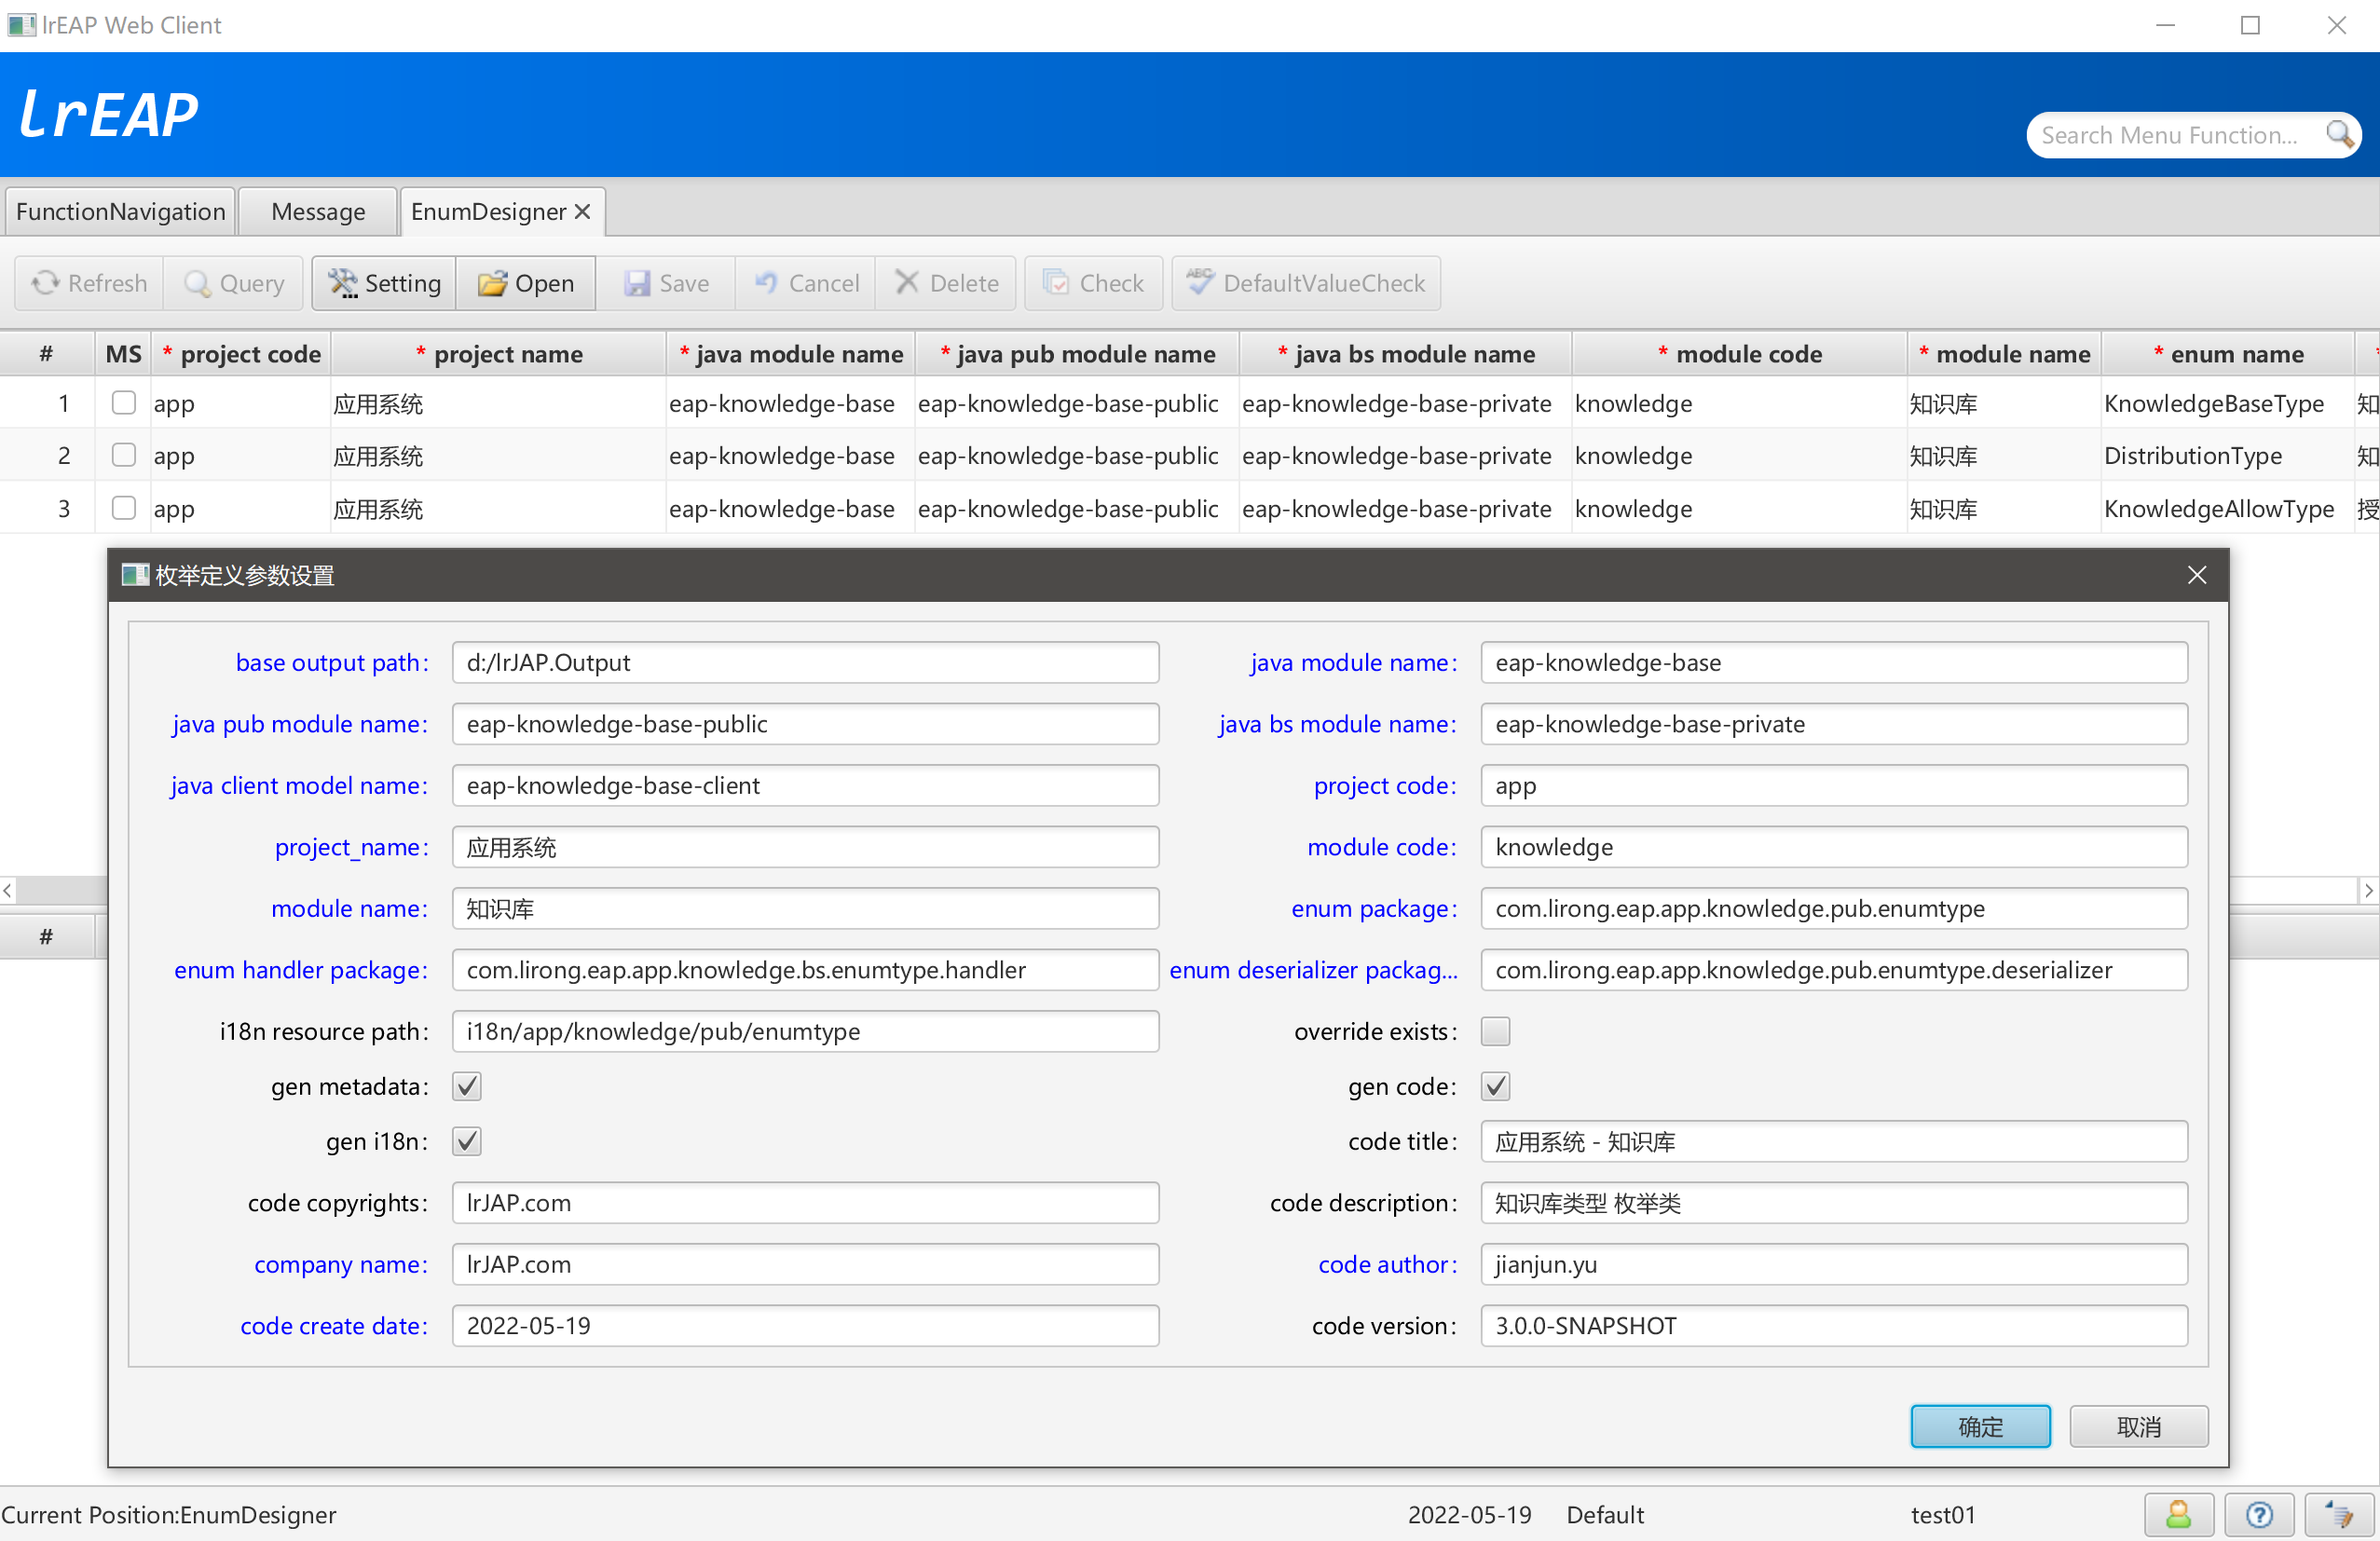The width and height of the screenshot is (2380, 1541).
Task: Click Default in the status bar
Action: coord(1605,1515)
